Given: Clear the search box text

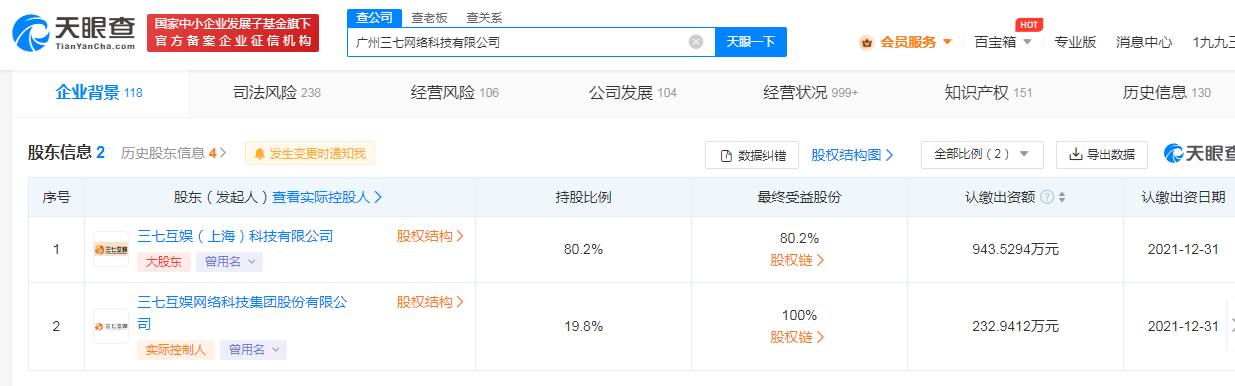Looking at the screenshot, I should point(696,42).
